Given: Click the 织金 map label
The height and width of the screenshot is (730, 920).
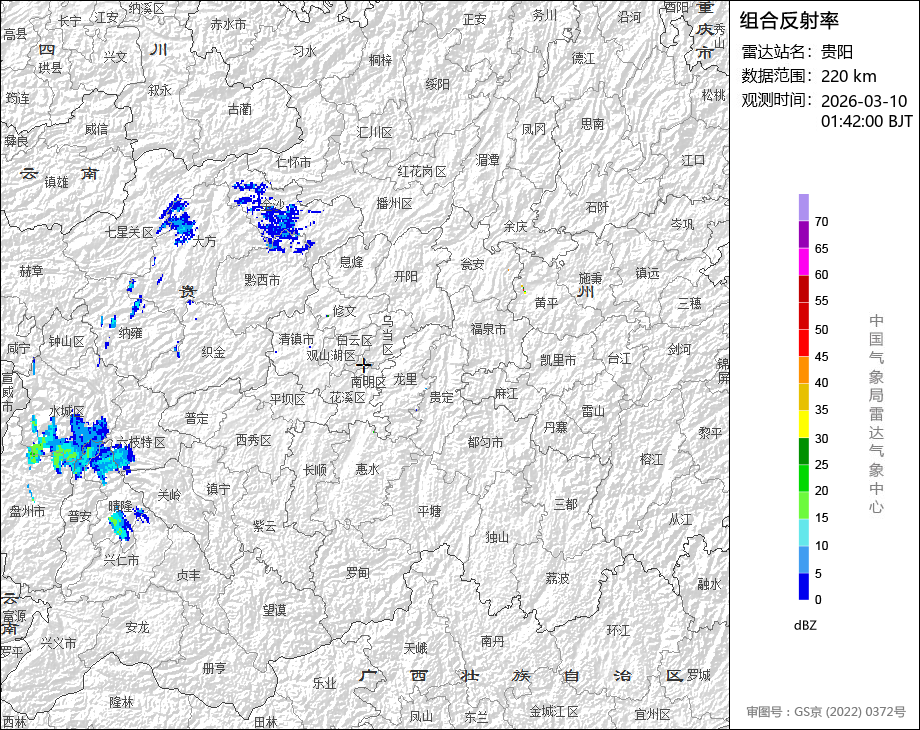Looking at the screenshot, I should coord(213,352).
